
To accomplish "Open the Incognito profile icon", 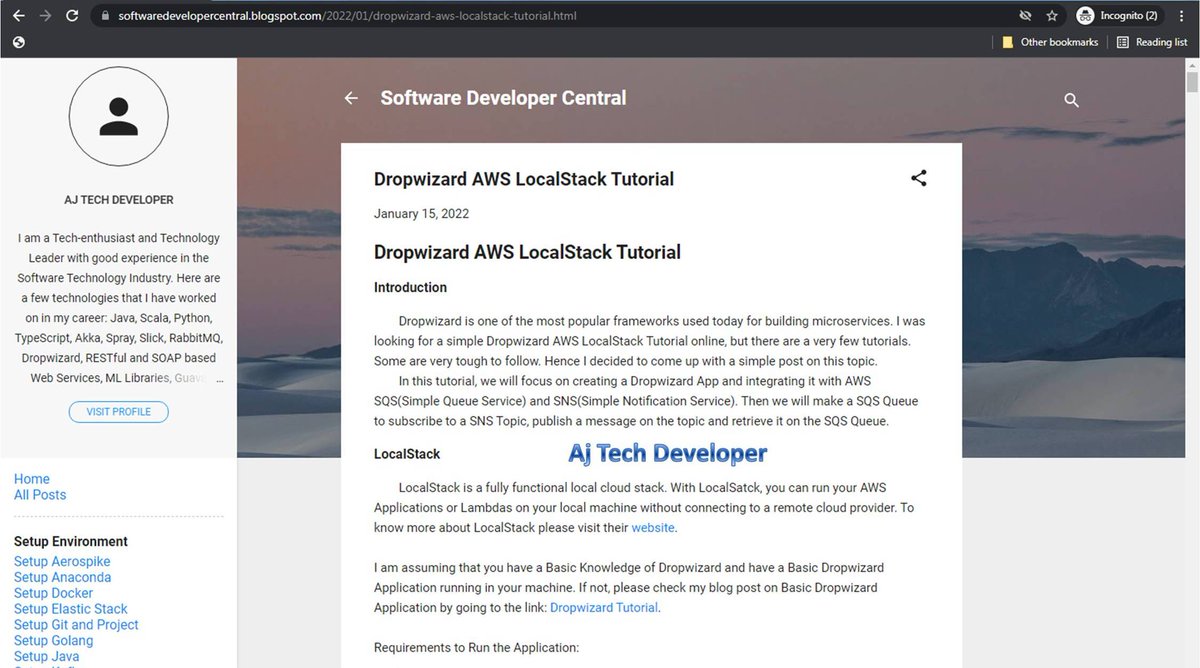I will [x=1086, y=16].
